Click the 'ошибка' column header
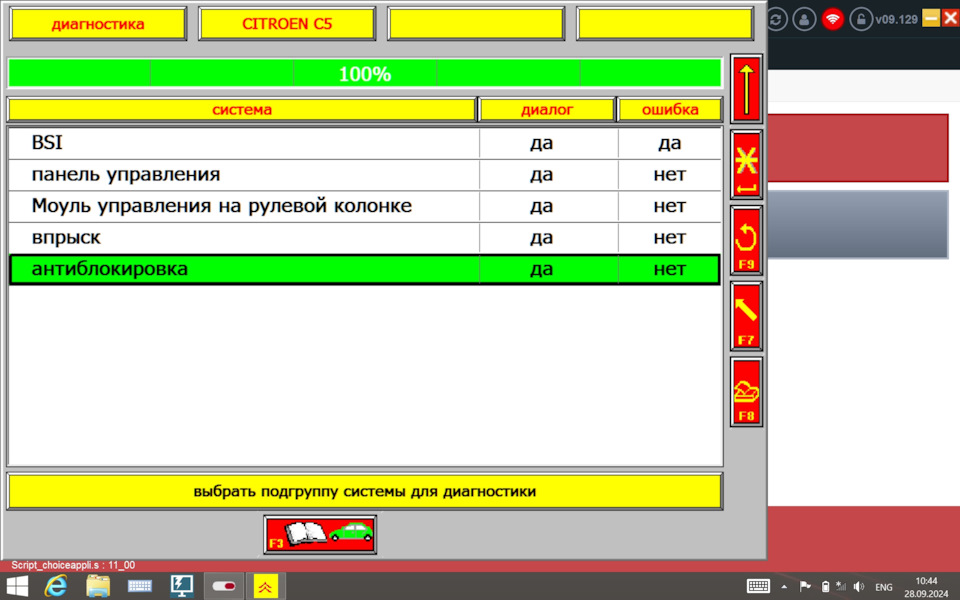 pyautogui.click(x=670, y=110)
